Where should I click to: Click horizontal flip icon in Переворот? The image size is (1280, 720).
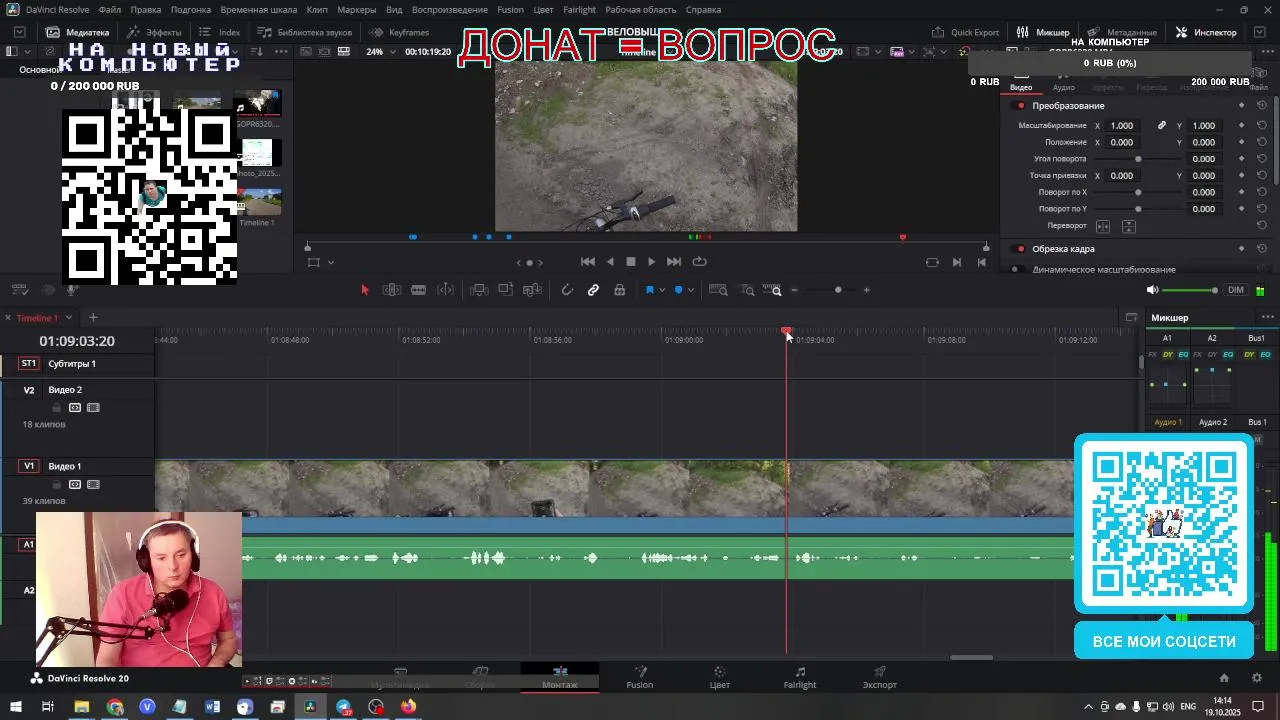click(1103, 226)
